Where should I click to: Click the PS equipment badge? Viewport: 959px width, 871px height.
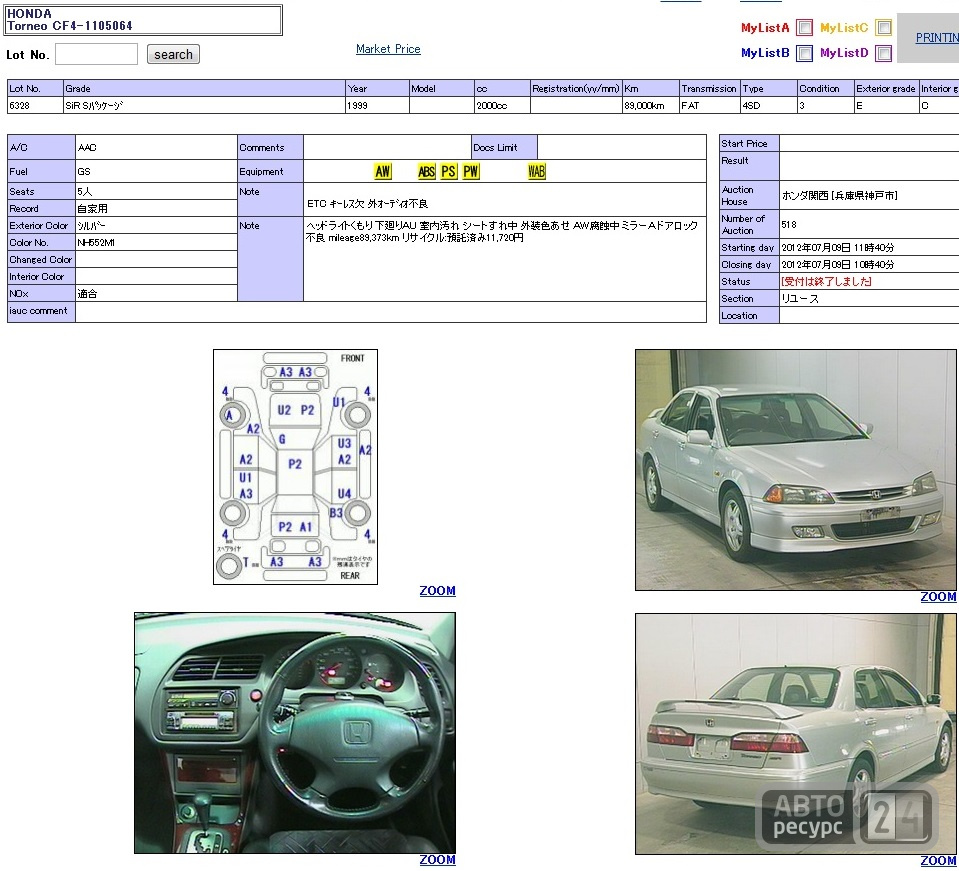(x=448, y=172)
